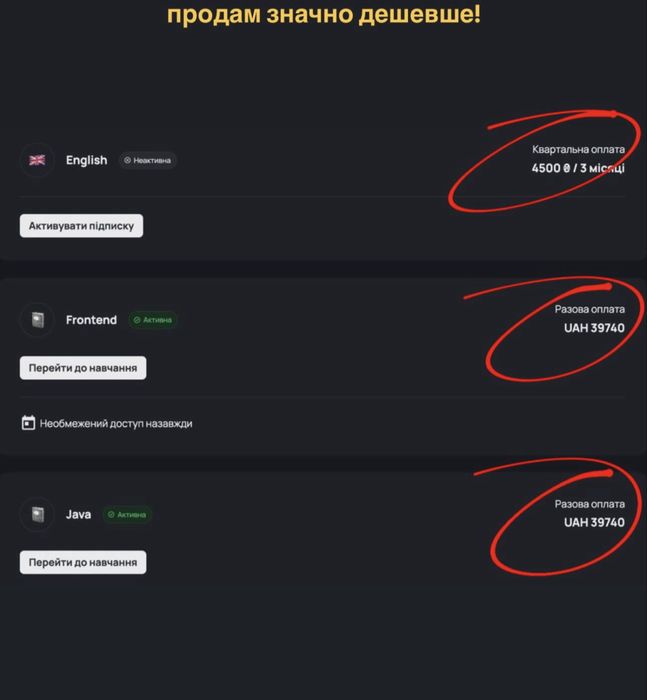Click the "Необмежений доступ назавжди" text

click(116, 424)
